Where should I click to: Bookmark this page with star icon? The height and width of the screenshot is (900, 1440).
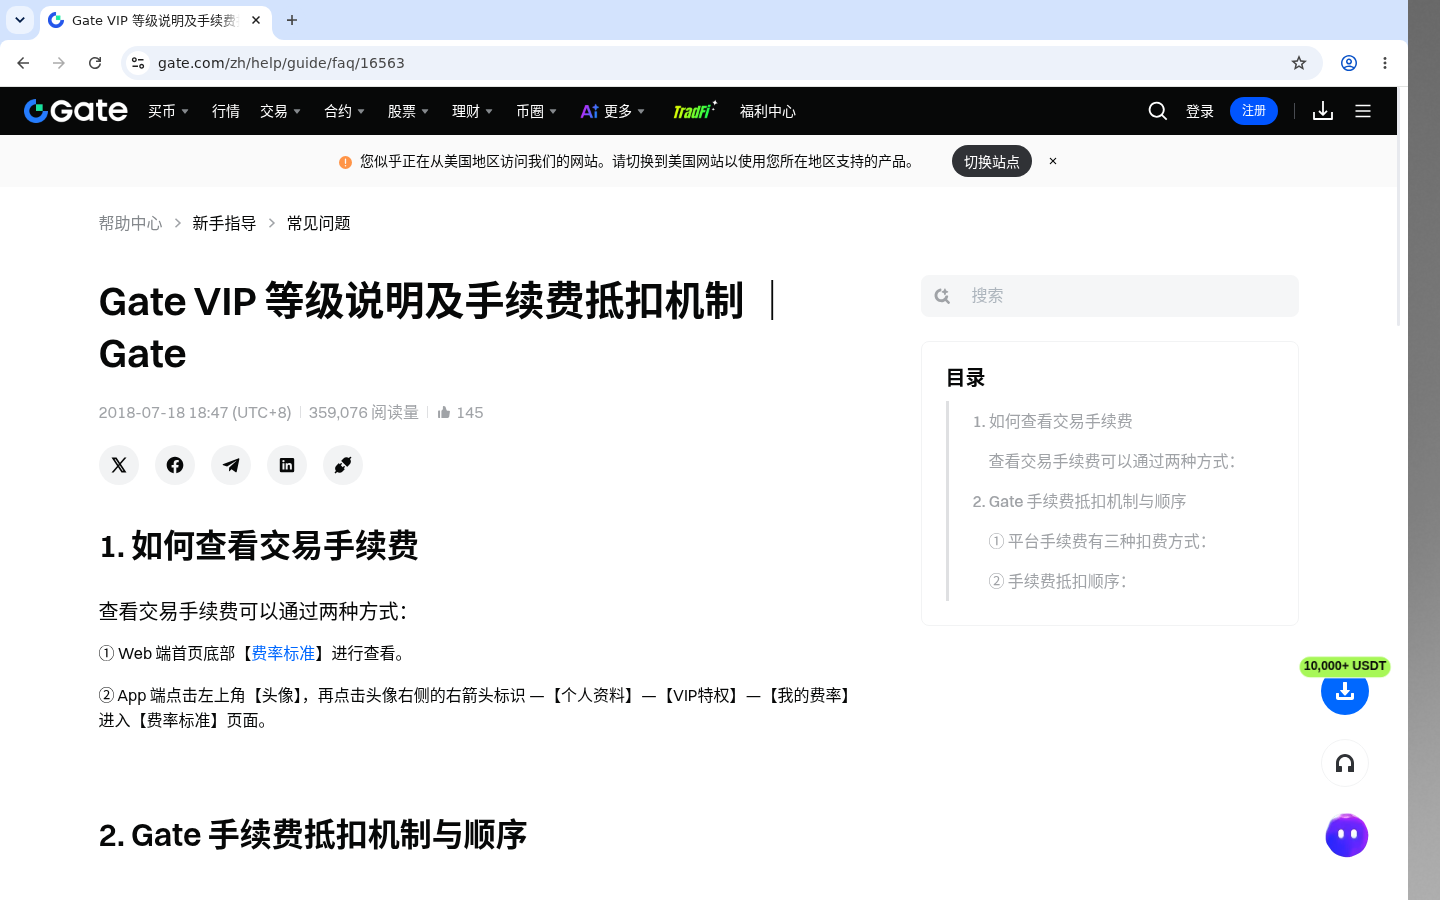[1299, 63]
